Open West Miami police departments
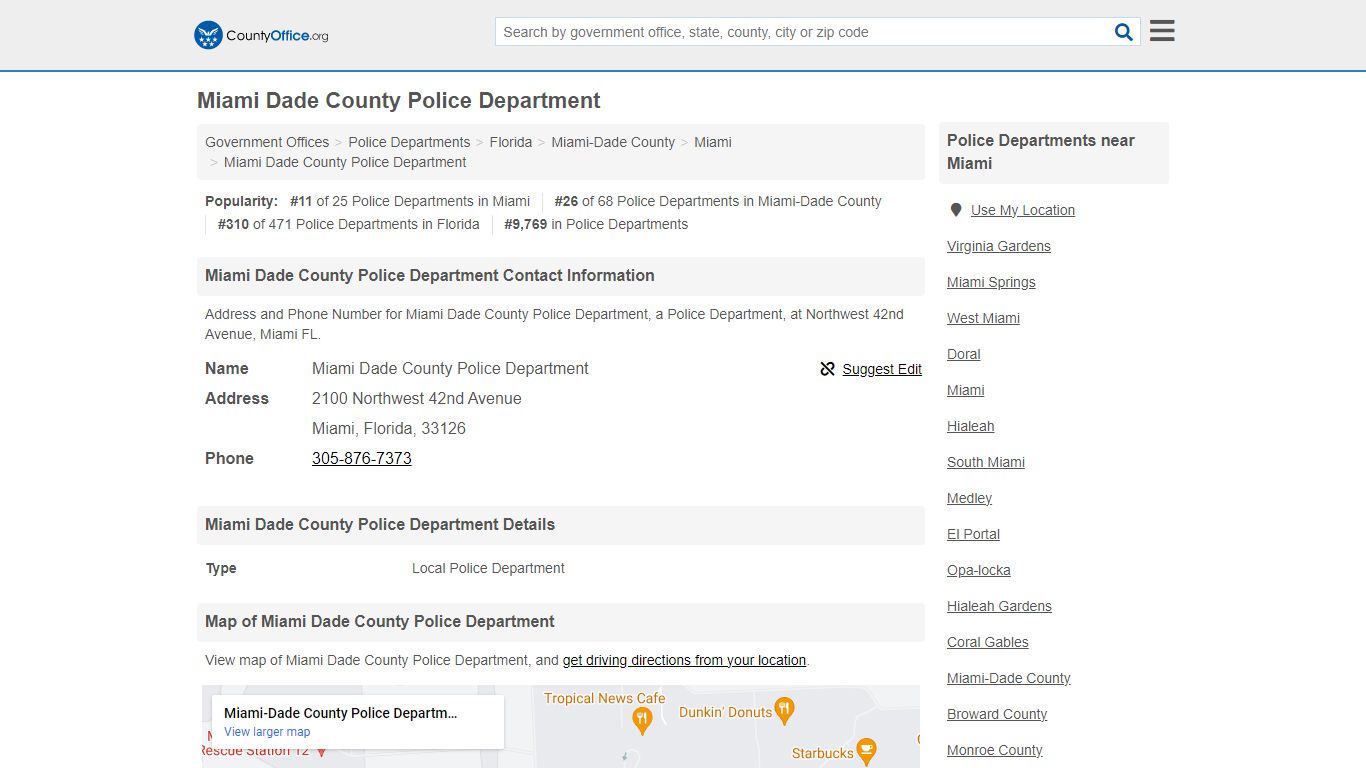Screen dimensions: 1366x768 pyautogui.click(x=983, y=318)
